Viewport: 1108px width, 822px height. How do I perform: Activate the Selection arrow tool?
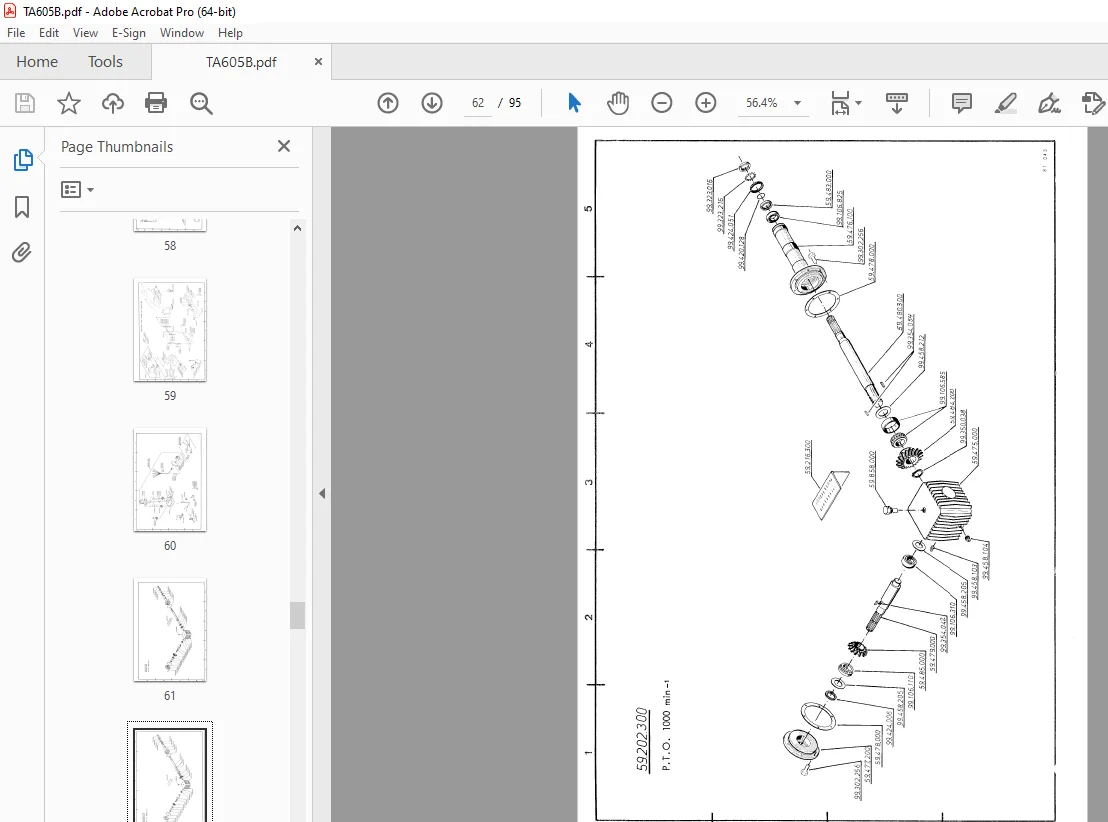(574, 103)
